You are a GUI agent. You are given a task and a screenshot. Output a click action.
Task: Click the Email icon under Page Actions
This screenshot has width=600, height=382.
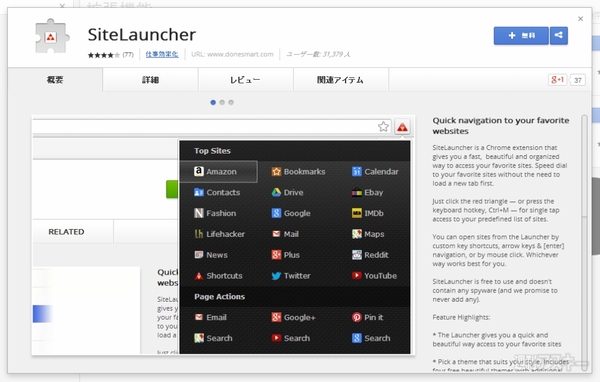(199, 317)
